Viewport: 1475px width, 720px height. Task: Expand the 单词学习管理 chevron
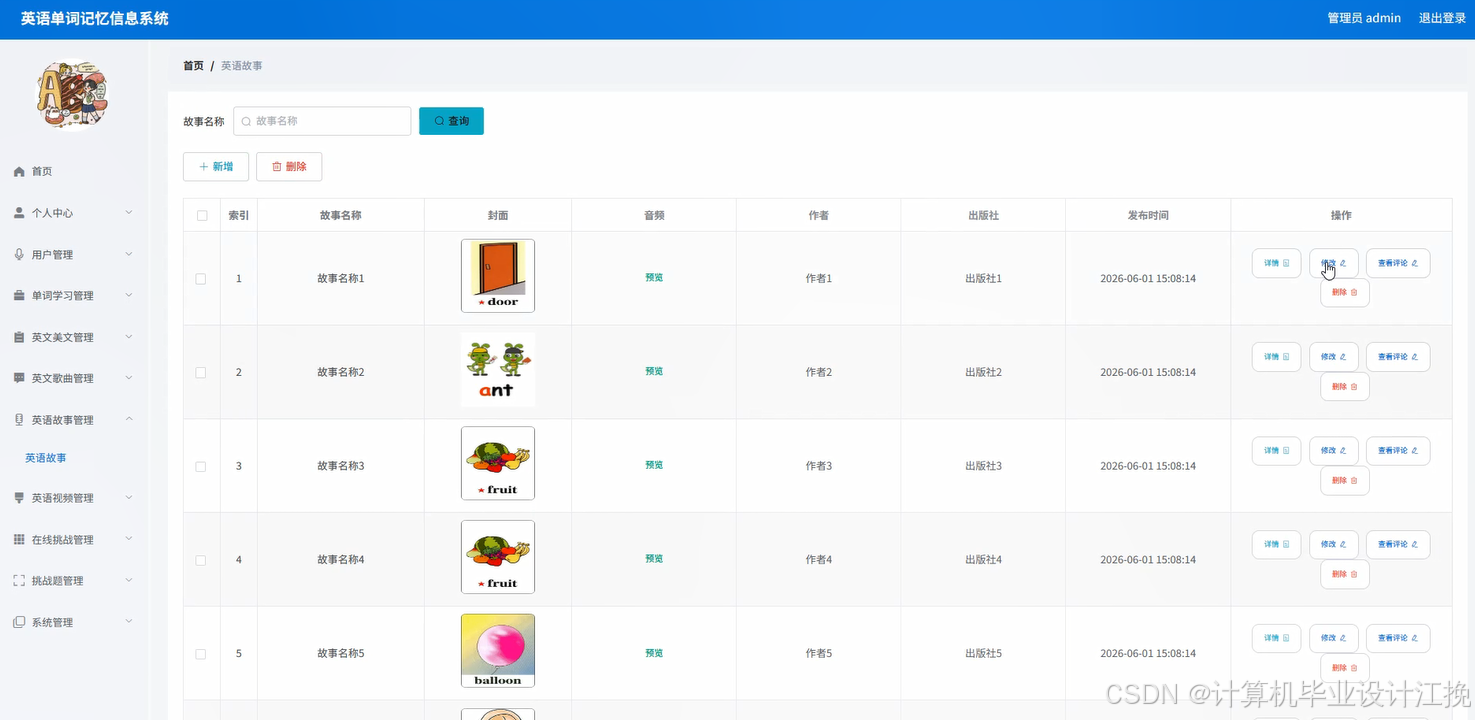click(129, 295)
